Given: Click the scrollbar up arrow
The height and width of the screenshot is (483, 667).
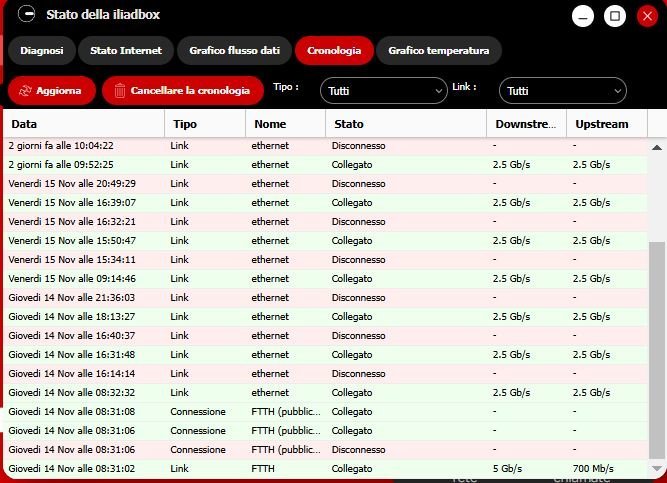Looking at the screenshot, I should coord(657,148).
